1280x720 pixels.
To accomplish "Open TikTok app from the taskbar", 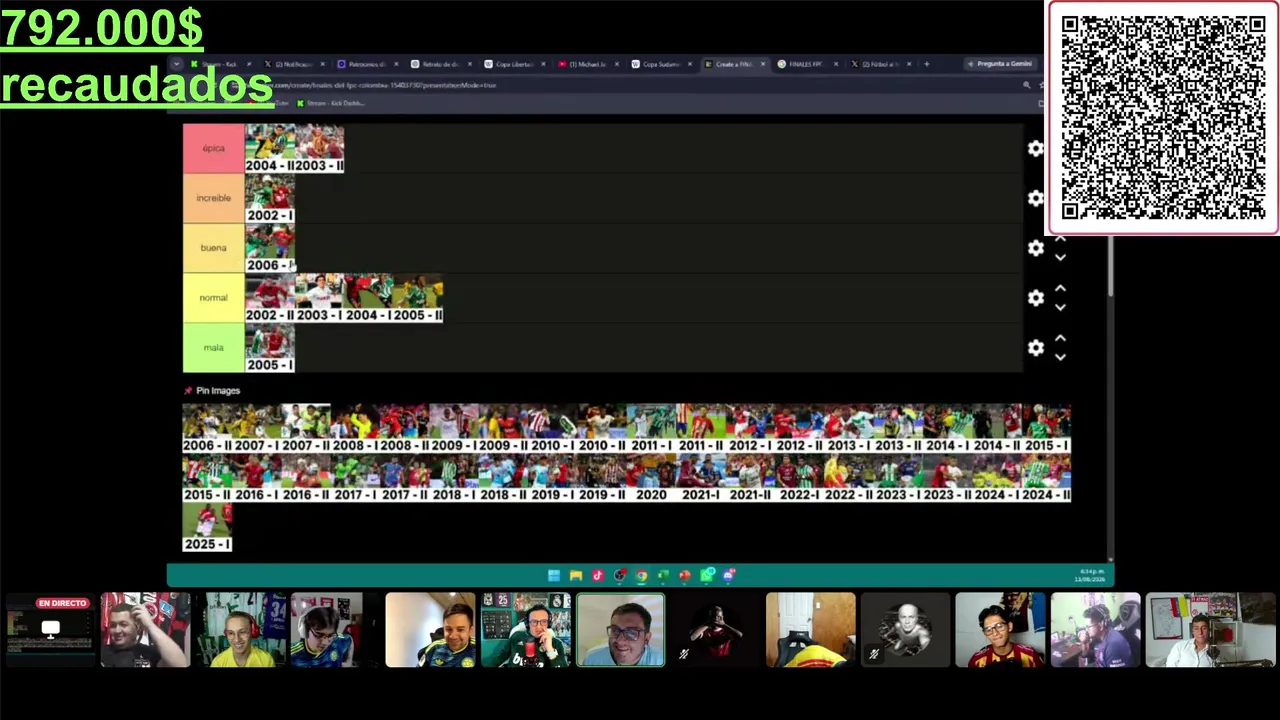I will pos(597,575).
